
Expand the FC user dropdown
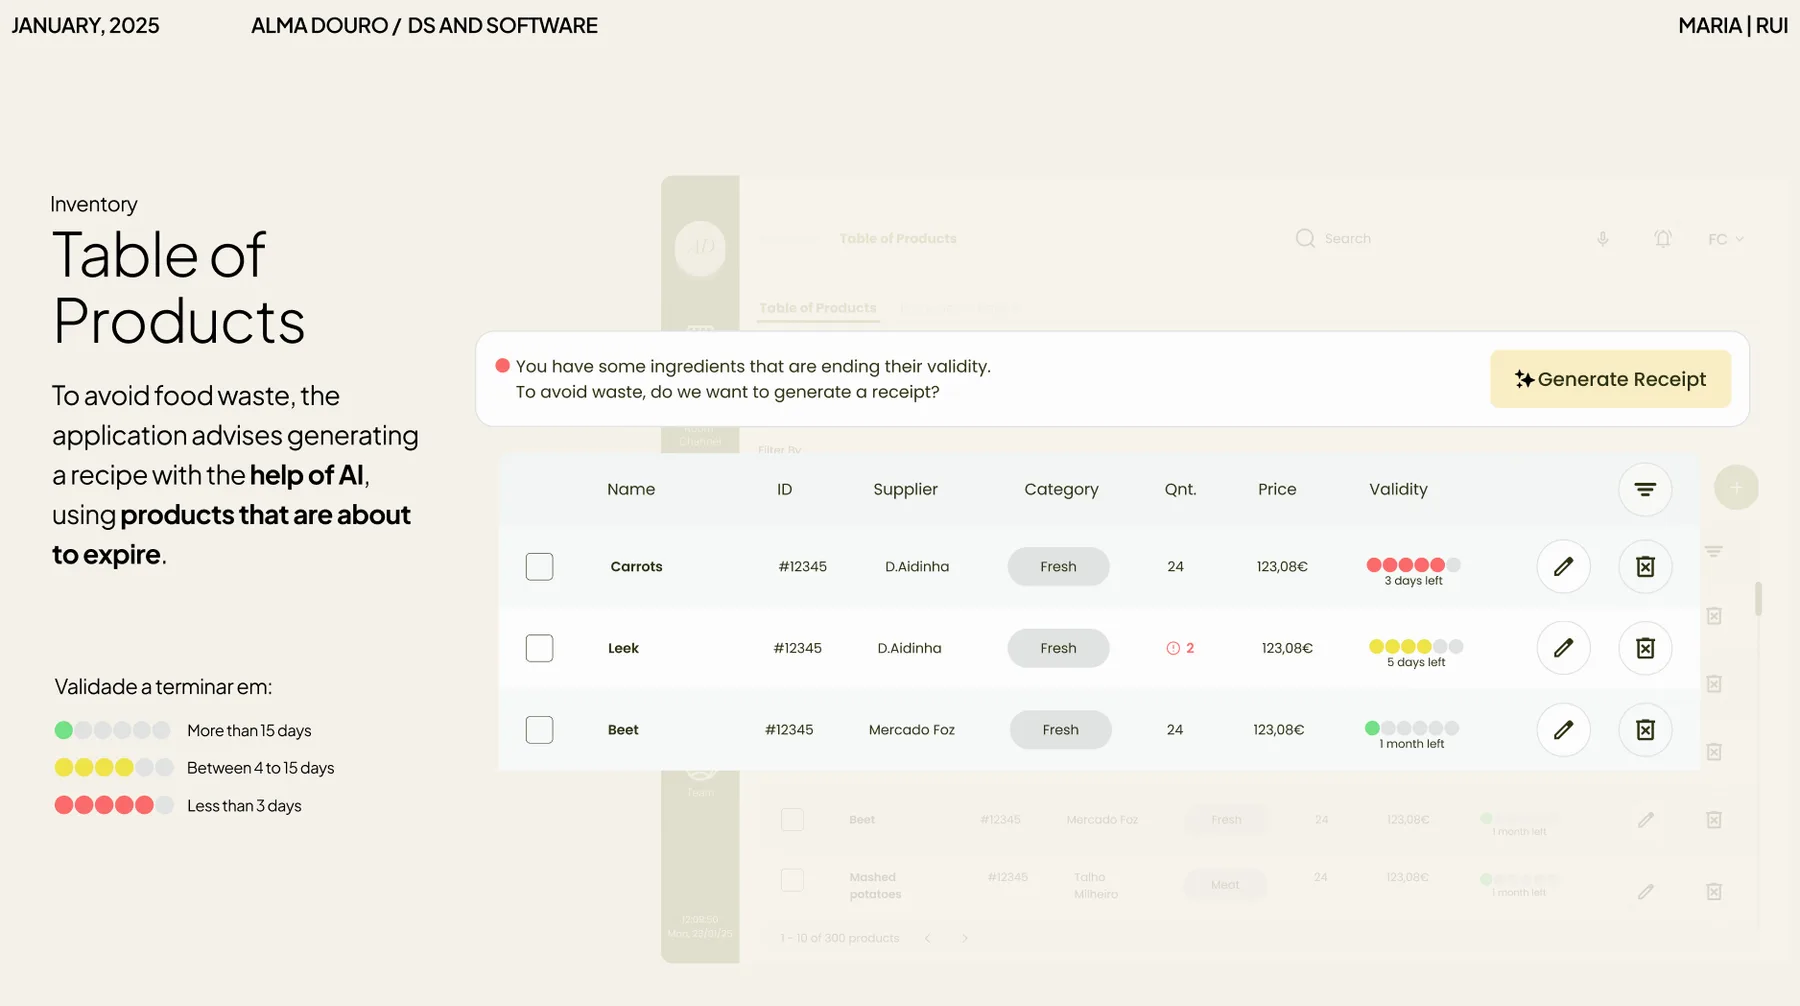pos(1726,239)
